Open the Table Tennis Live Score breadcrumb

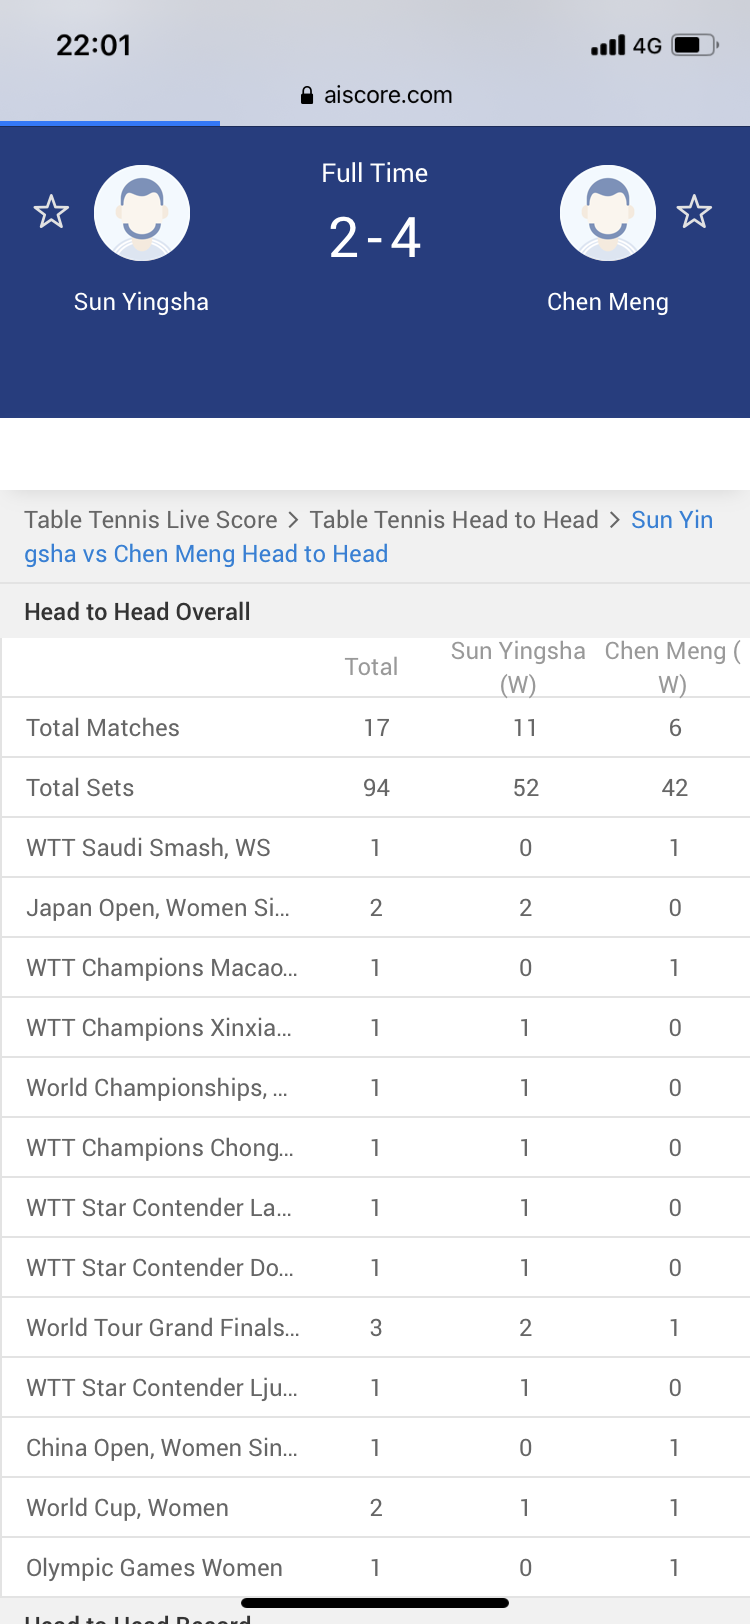tap(151, 520)
